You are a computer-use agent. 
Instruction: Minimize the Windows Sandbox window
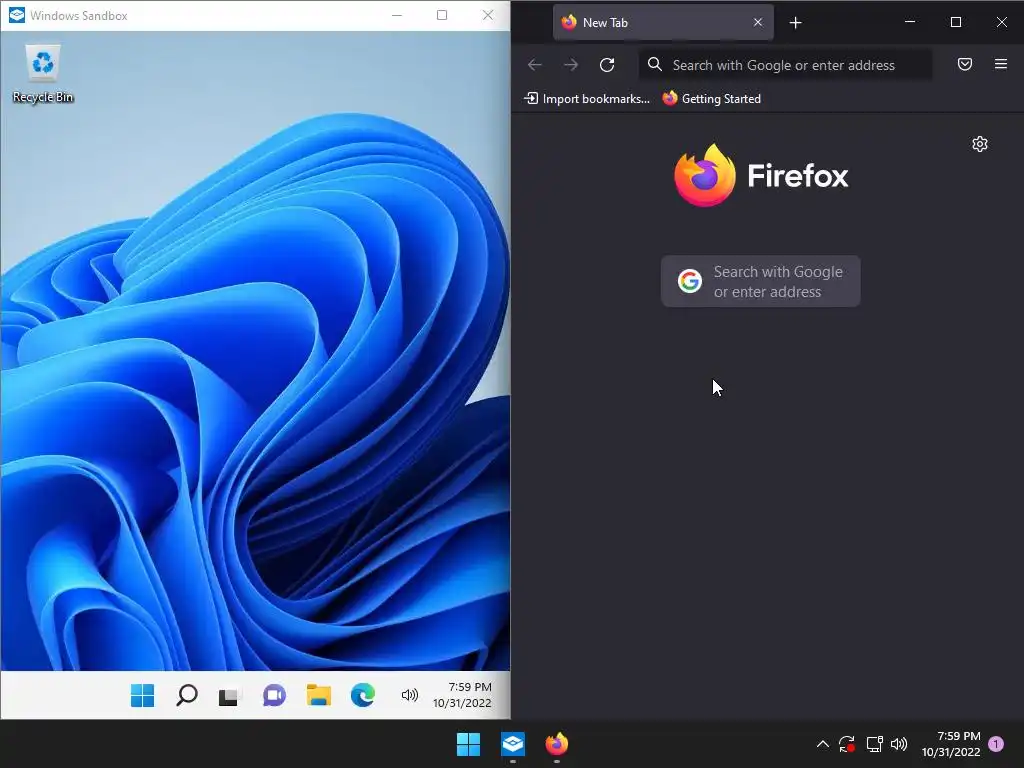point(396,15)
